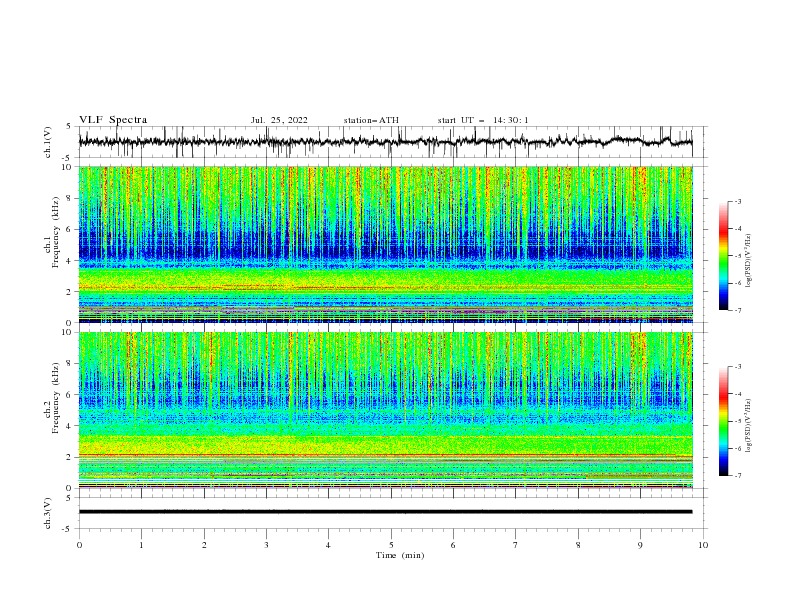This screenshot has width=792, height=612.
Task: Click the ch.2 spectrogram panel
Action: click(x=385, y=410)
